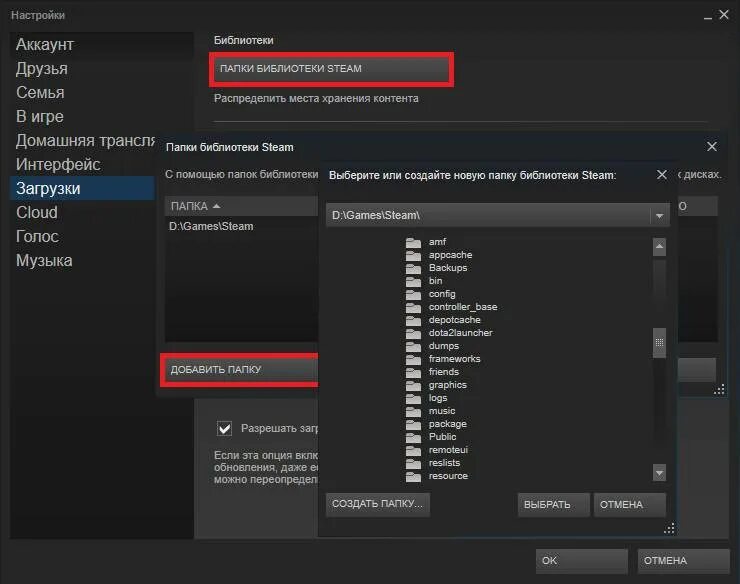The image size is (740, 584).
Task: Click the folder list scroll down arrow
Action: click(659, 473)
